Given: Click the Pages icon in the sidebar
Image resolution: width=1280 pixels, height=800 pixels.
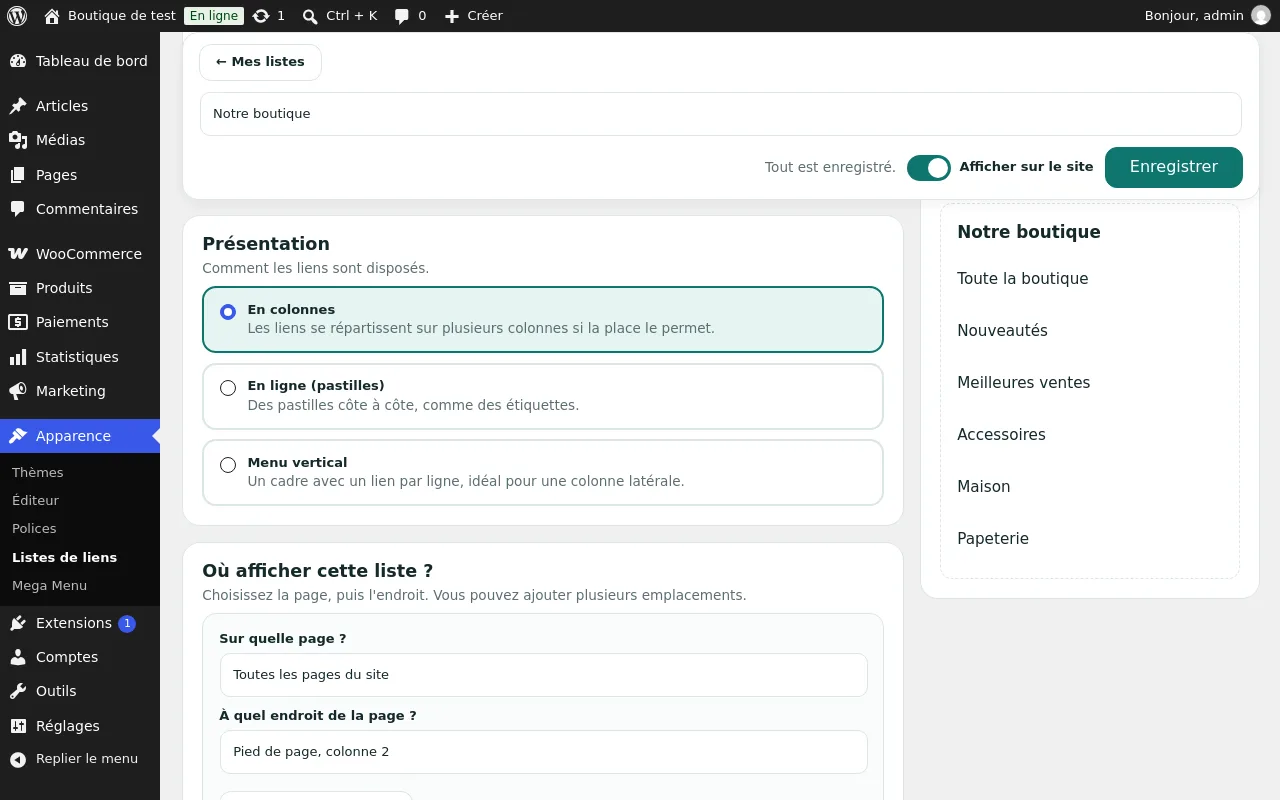Looking at the screenshot, I should 18,175.
